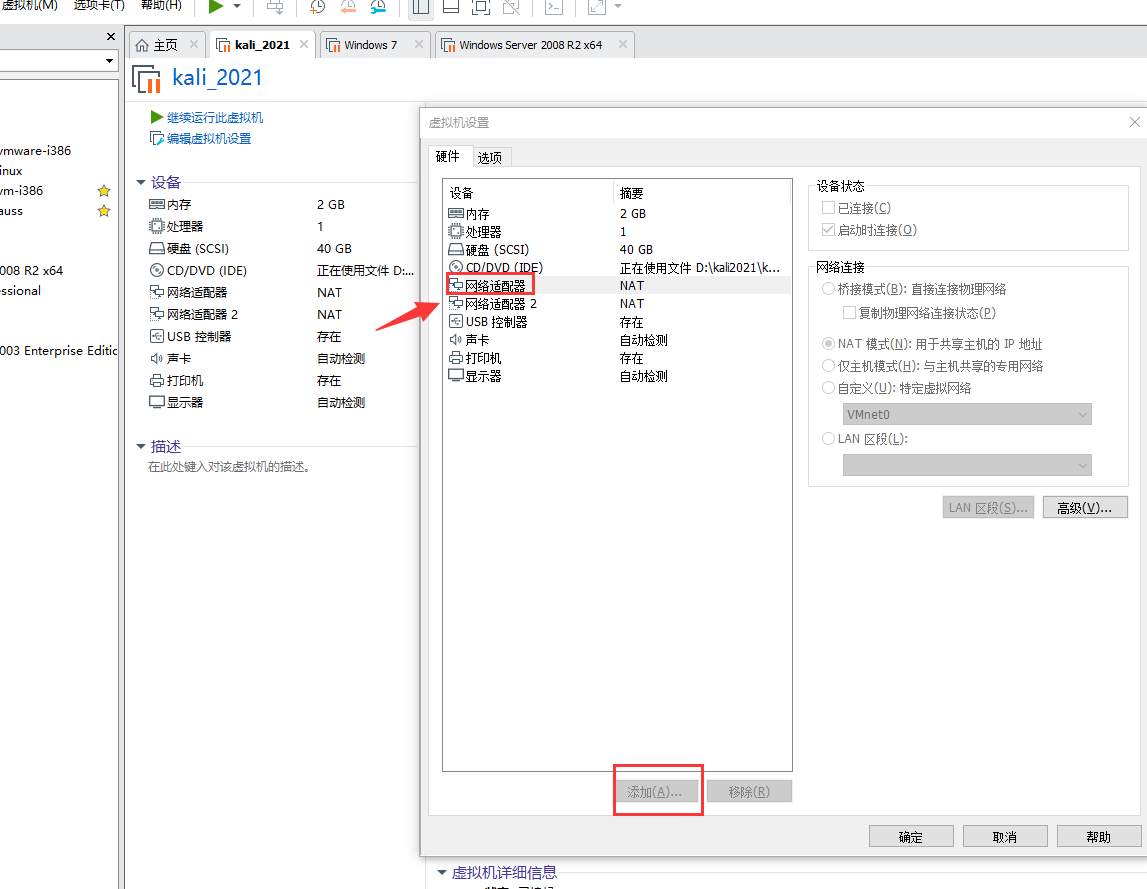The width and height of the screenshot is (1147, 889).
Task: Open the LAN 区段 empty dropdown
Action: 967,465
